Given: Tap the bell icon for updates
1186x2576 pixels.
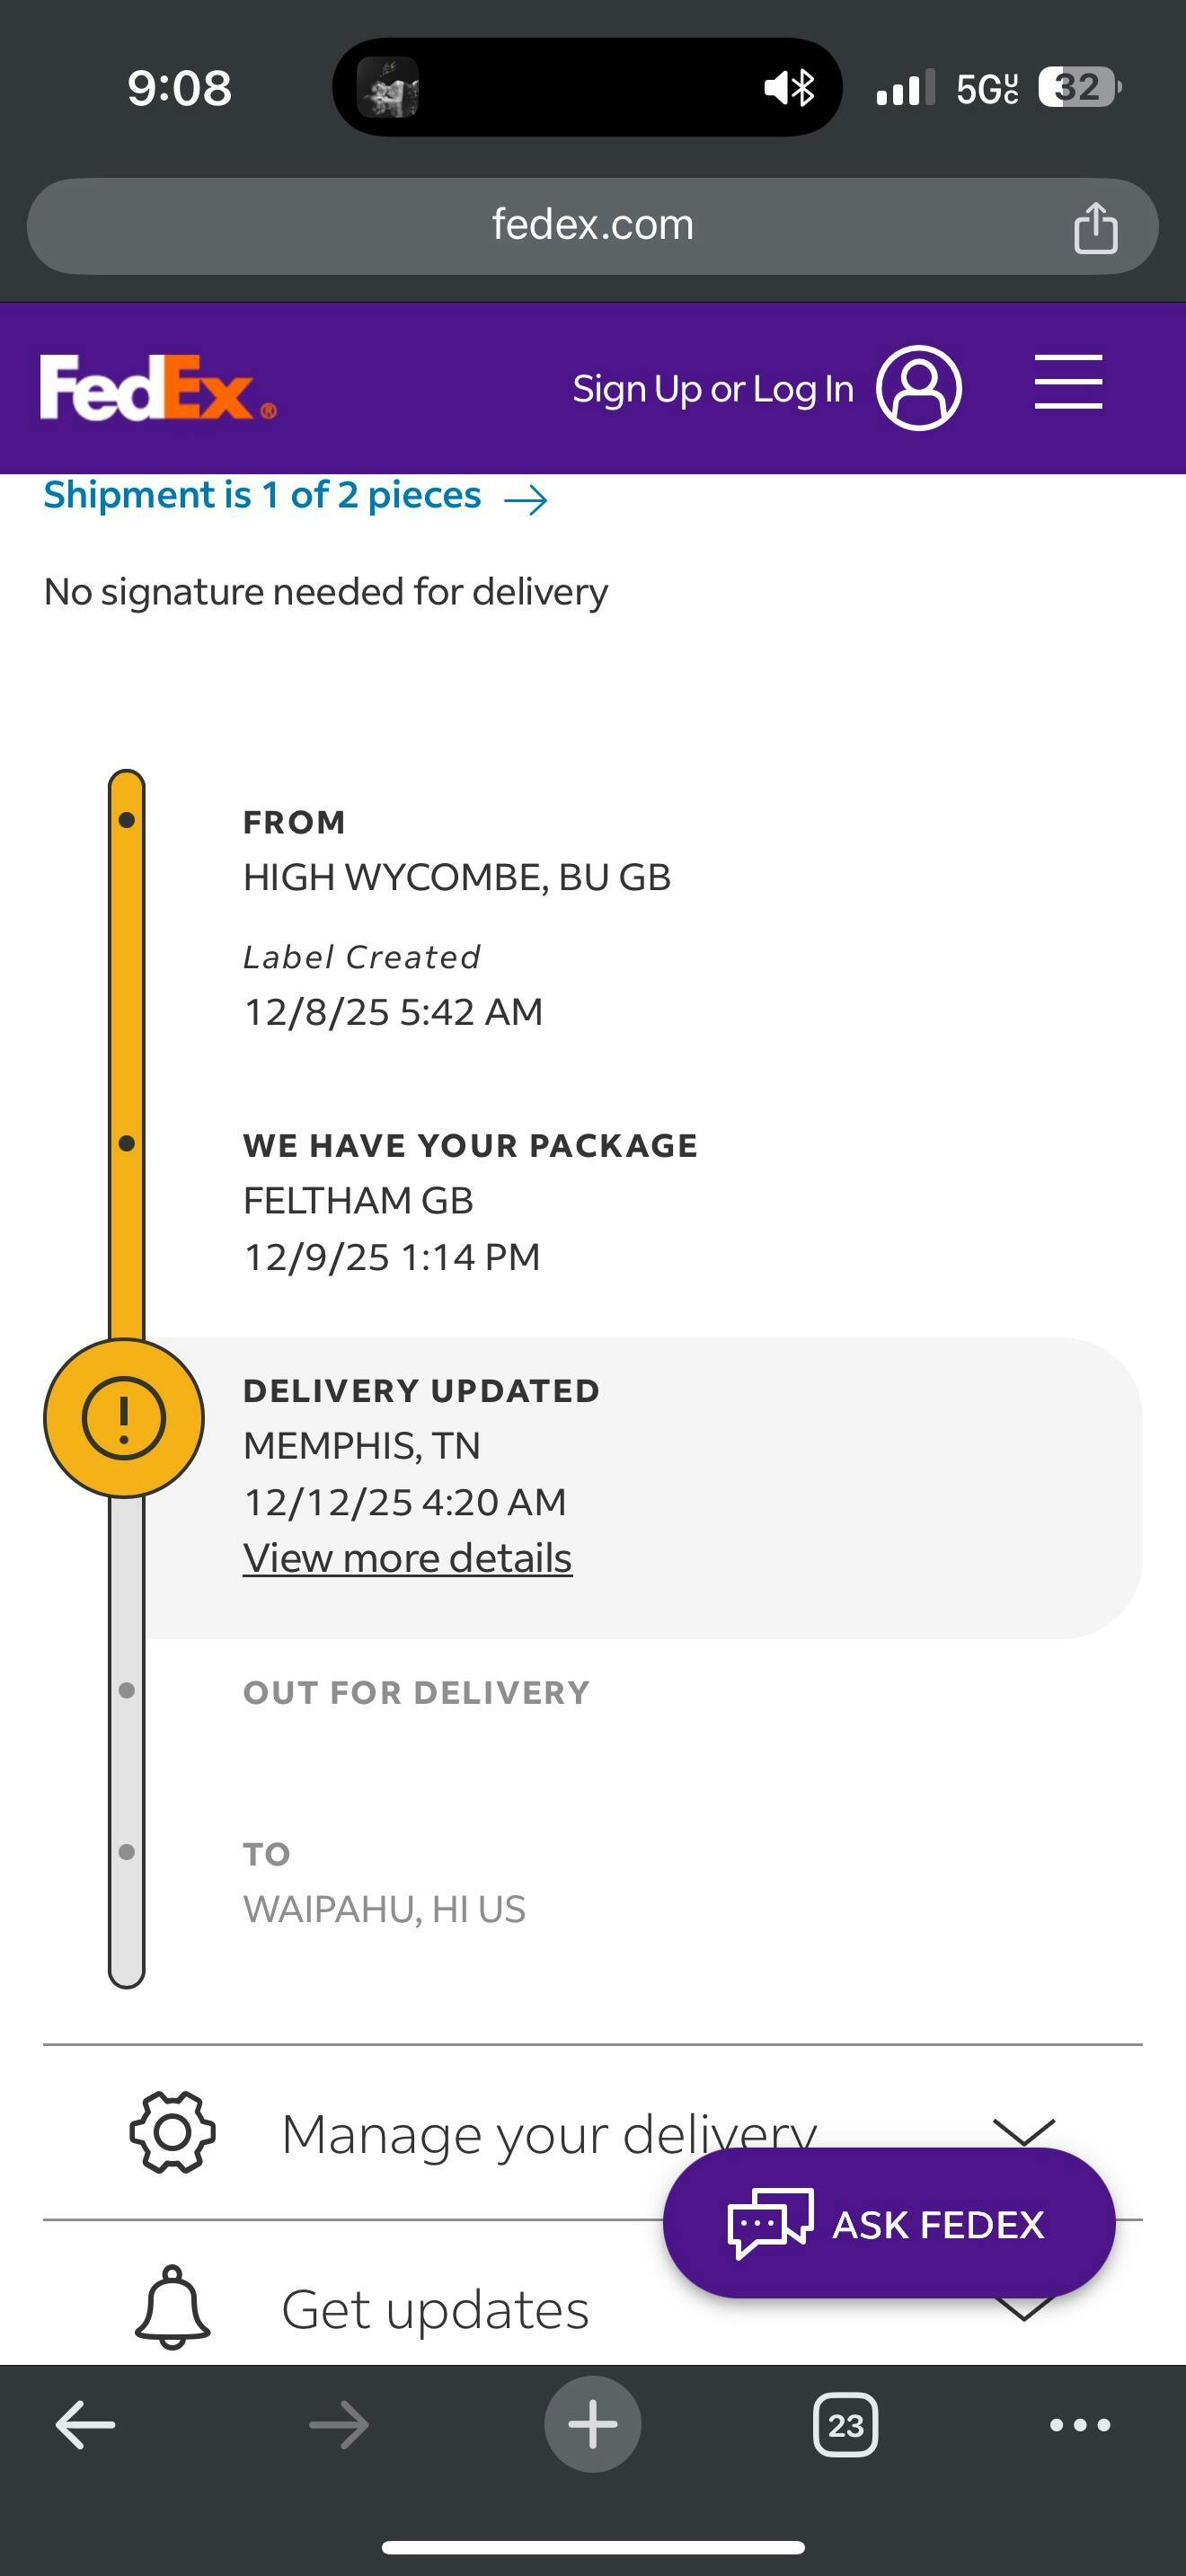Looking at the screenshot, I should click(172, 2308).
